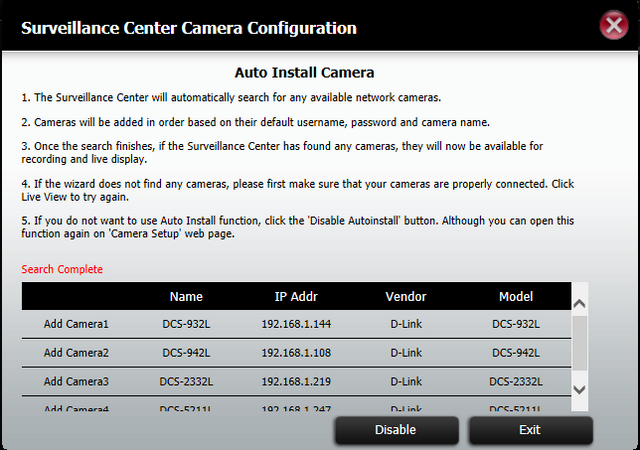This screenshot has height=450, width=640.
Task: Click the camera list scroll up arrow
Action: point(580,303)
